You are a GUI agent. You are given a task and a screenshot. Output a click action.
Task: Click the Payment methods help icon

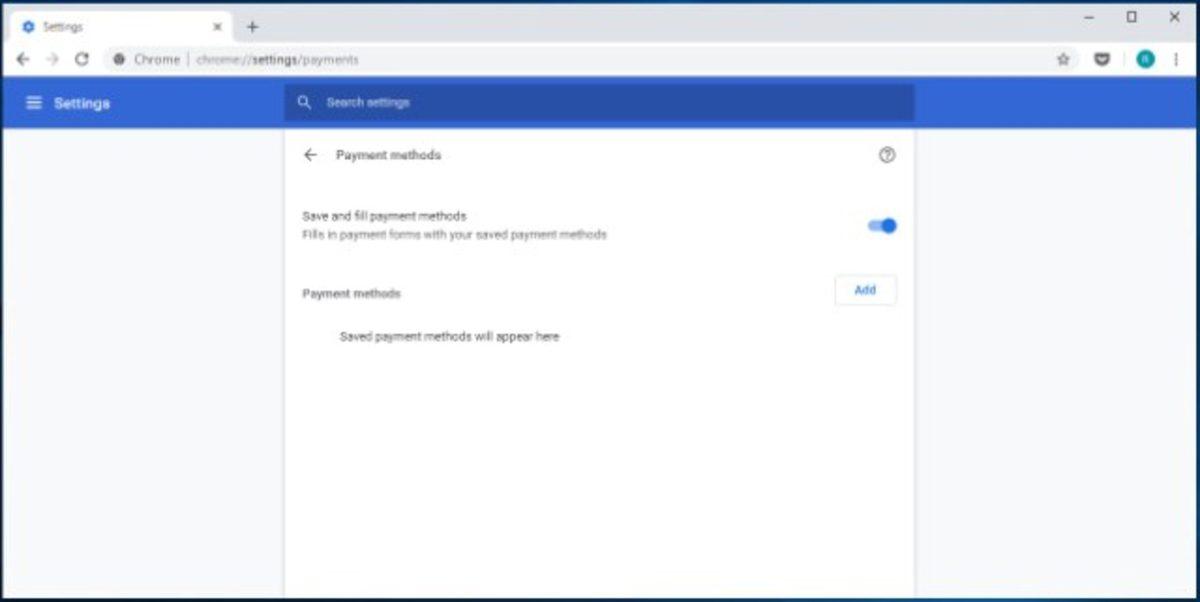click(x=887, y=155)
